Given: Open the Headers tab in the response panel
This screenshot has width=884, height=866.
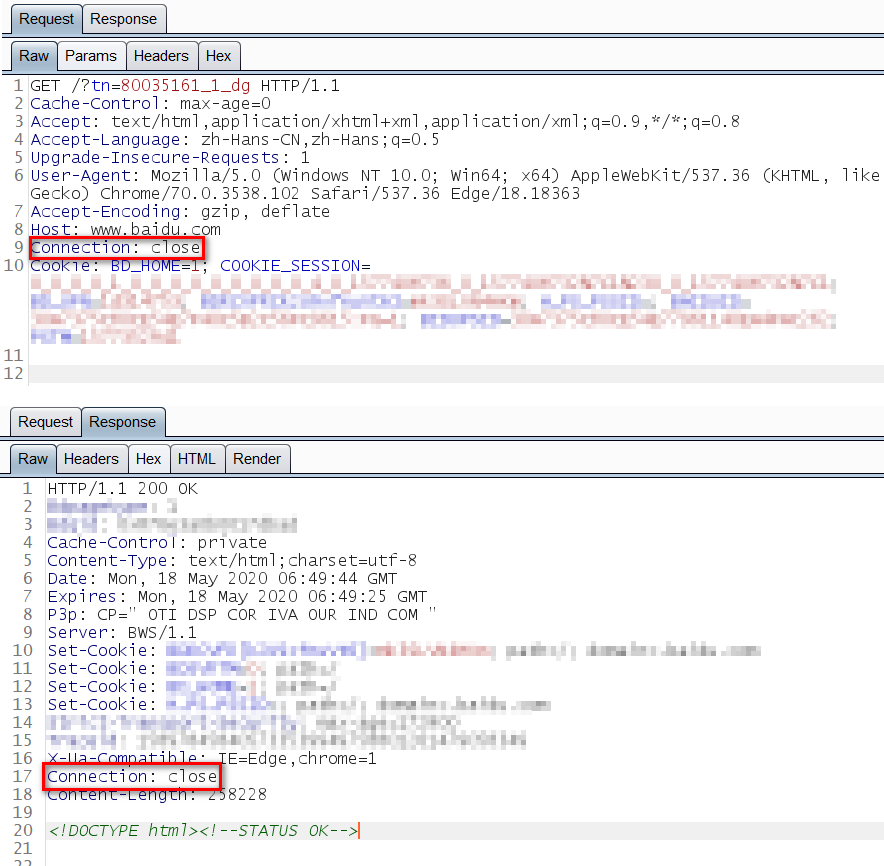Looking at the screenshot, I should pos(91,459).
